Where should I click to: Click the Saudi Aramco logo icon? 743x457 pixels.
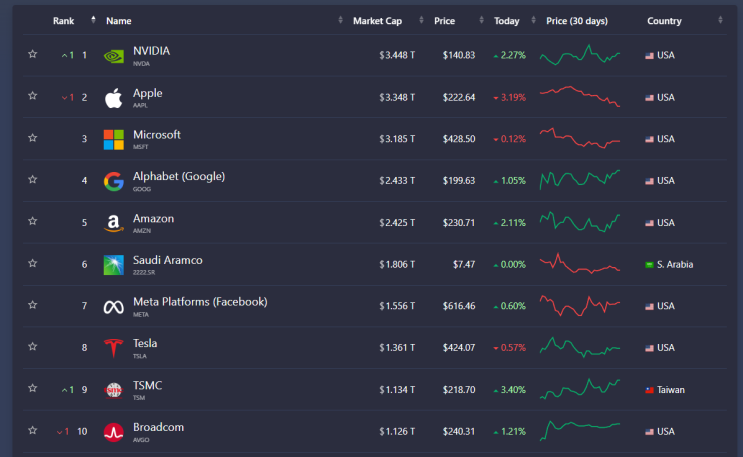click(x=114, y=266)
